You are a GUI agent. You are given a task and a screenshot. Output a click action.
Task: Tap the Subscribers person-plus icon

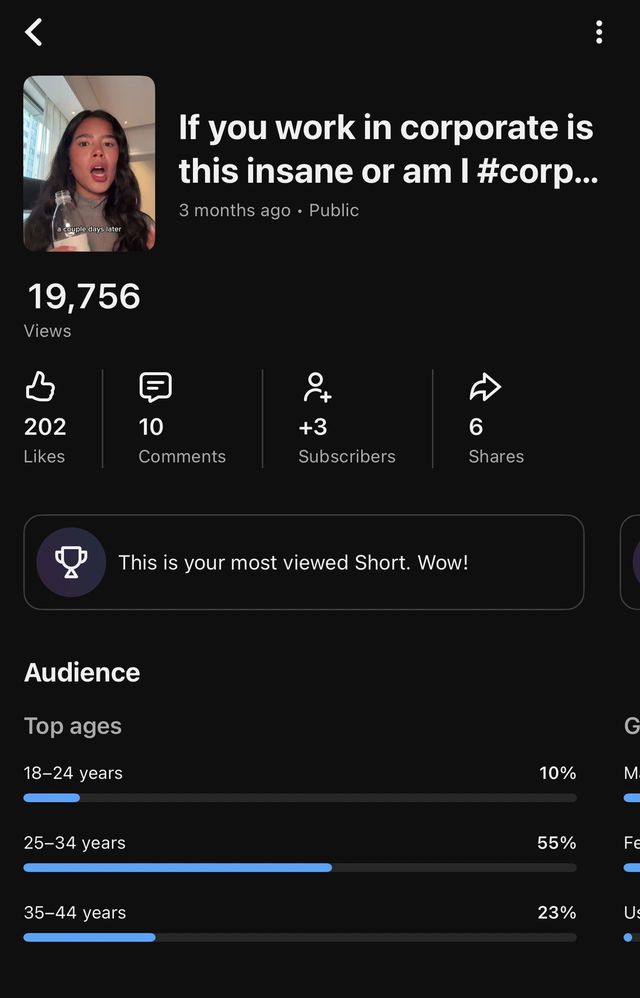(x=316, y=387)
